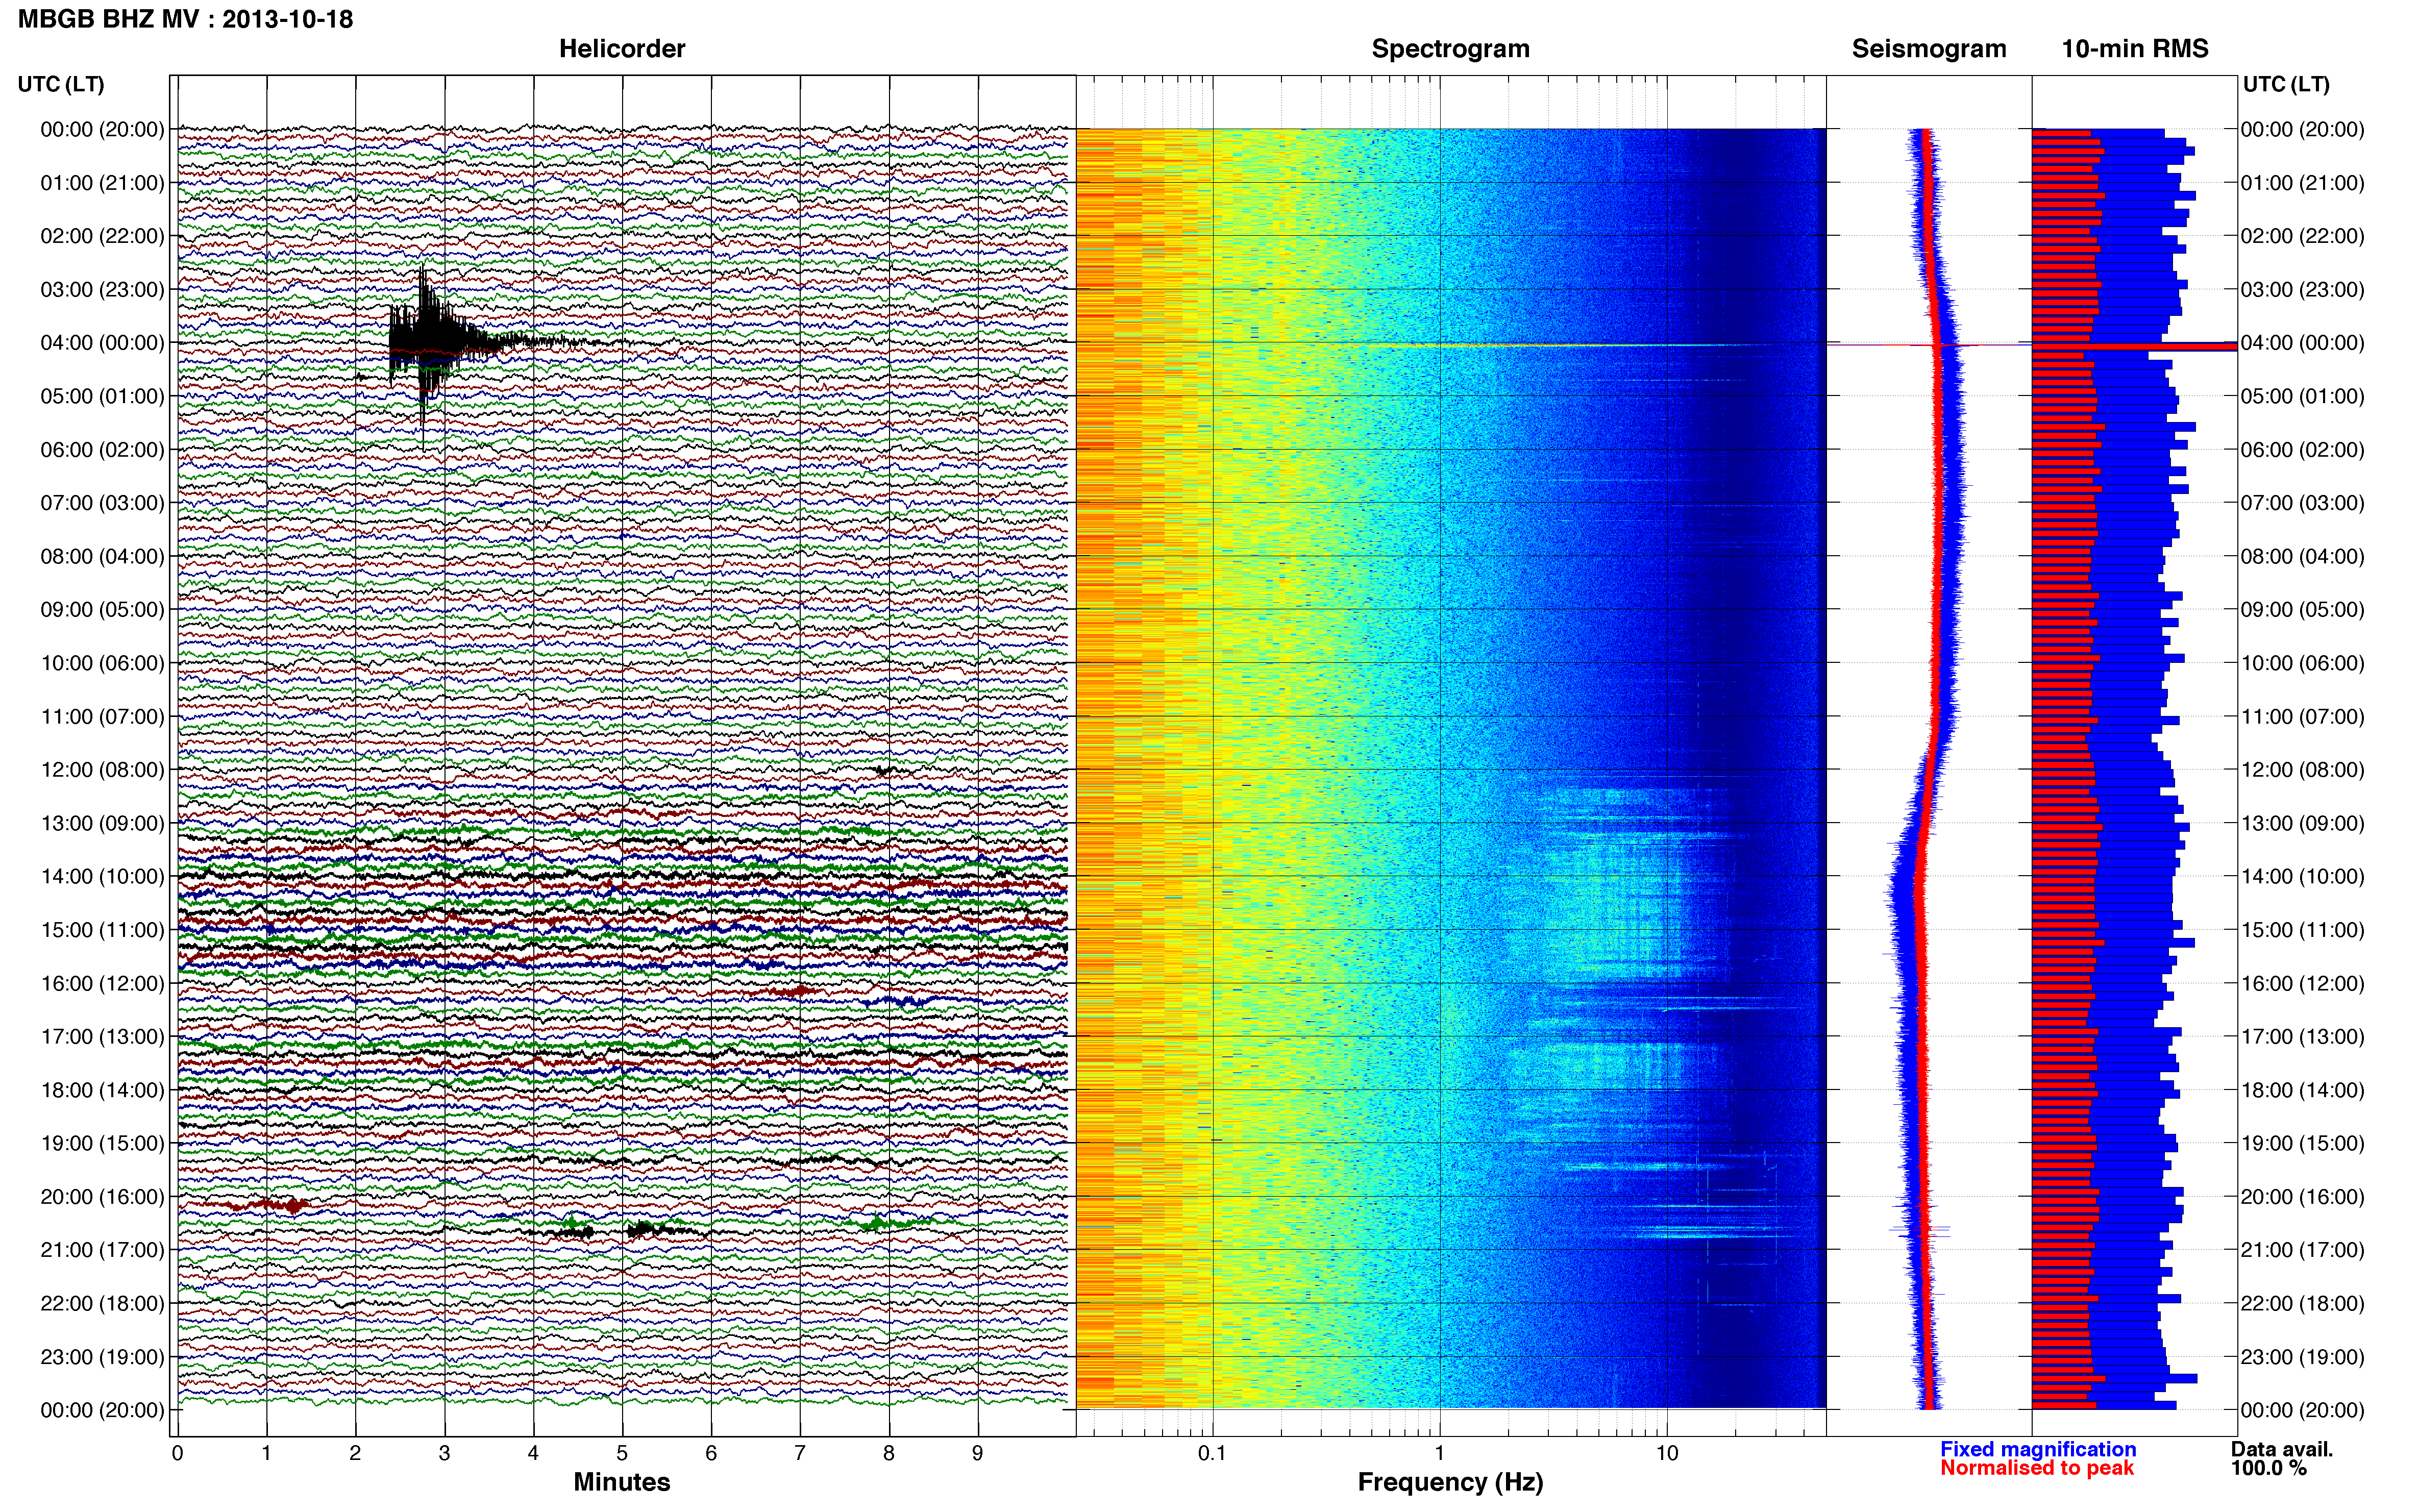This screenshot has width=2419, height=1512.
Task: Click the 'Seismogram' panel heading
Action: (x=1929, y=49)
